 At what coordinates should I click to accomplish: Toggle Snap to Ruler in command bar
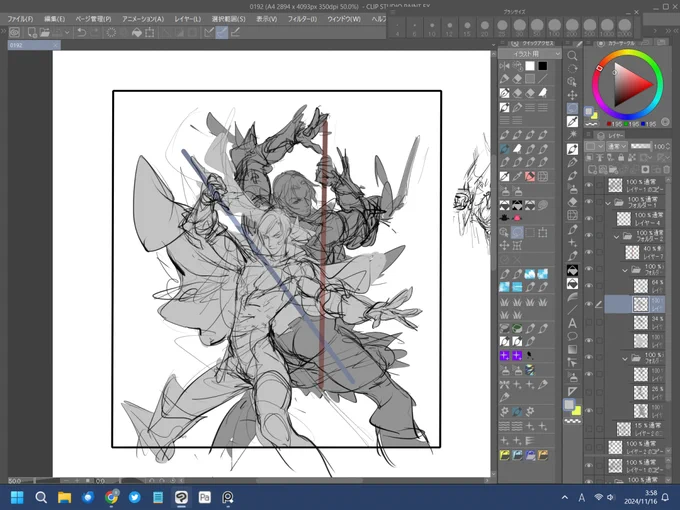click(209, 33)
